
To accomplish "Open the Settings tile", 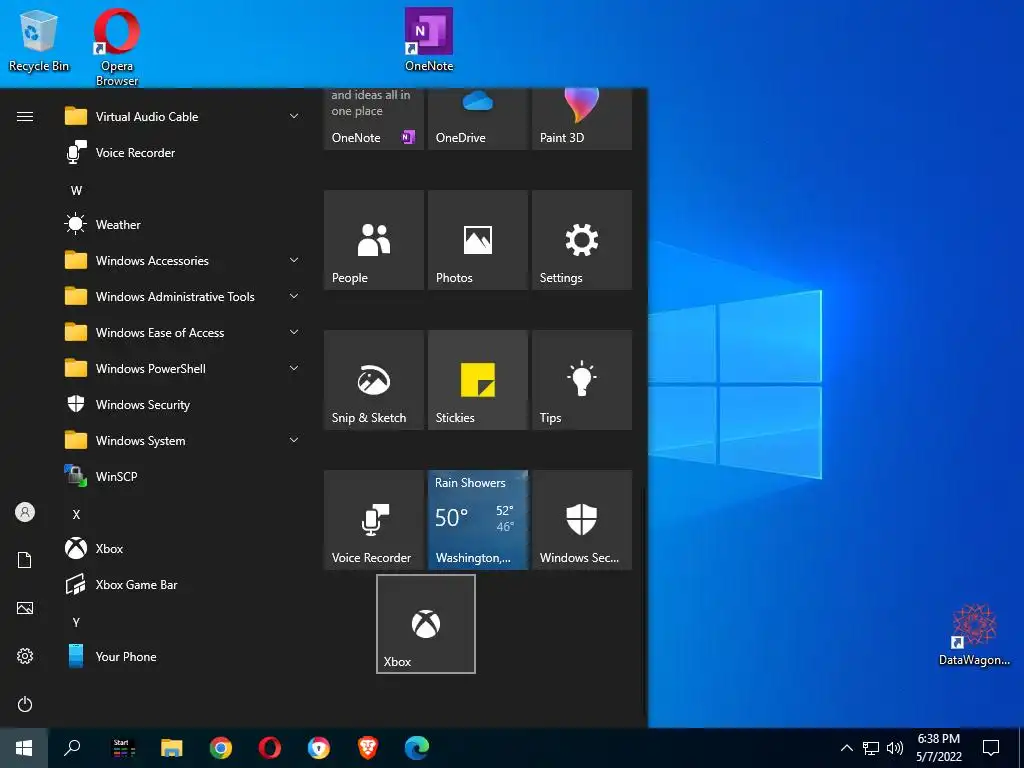I will [x=582, y=240].
